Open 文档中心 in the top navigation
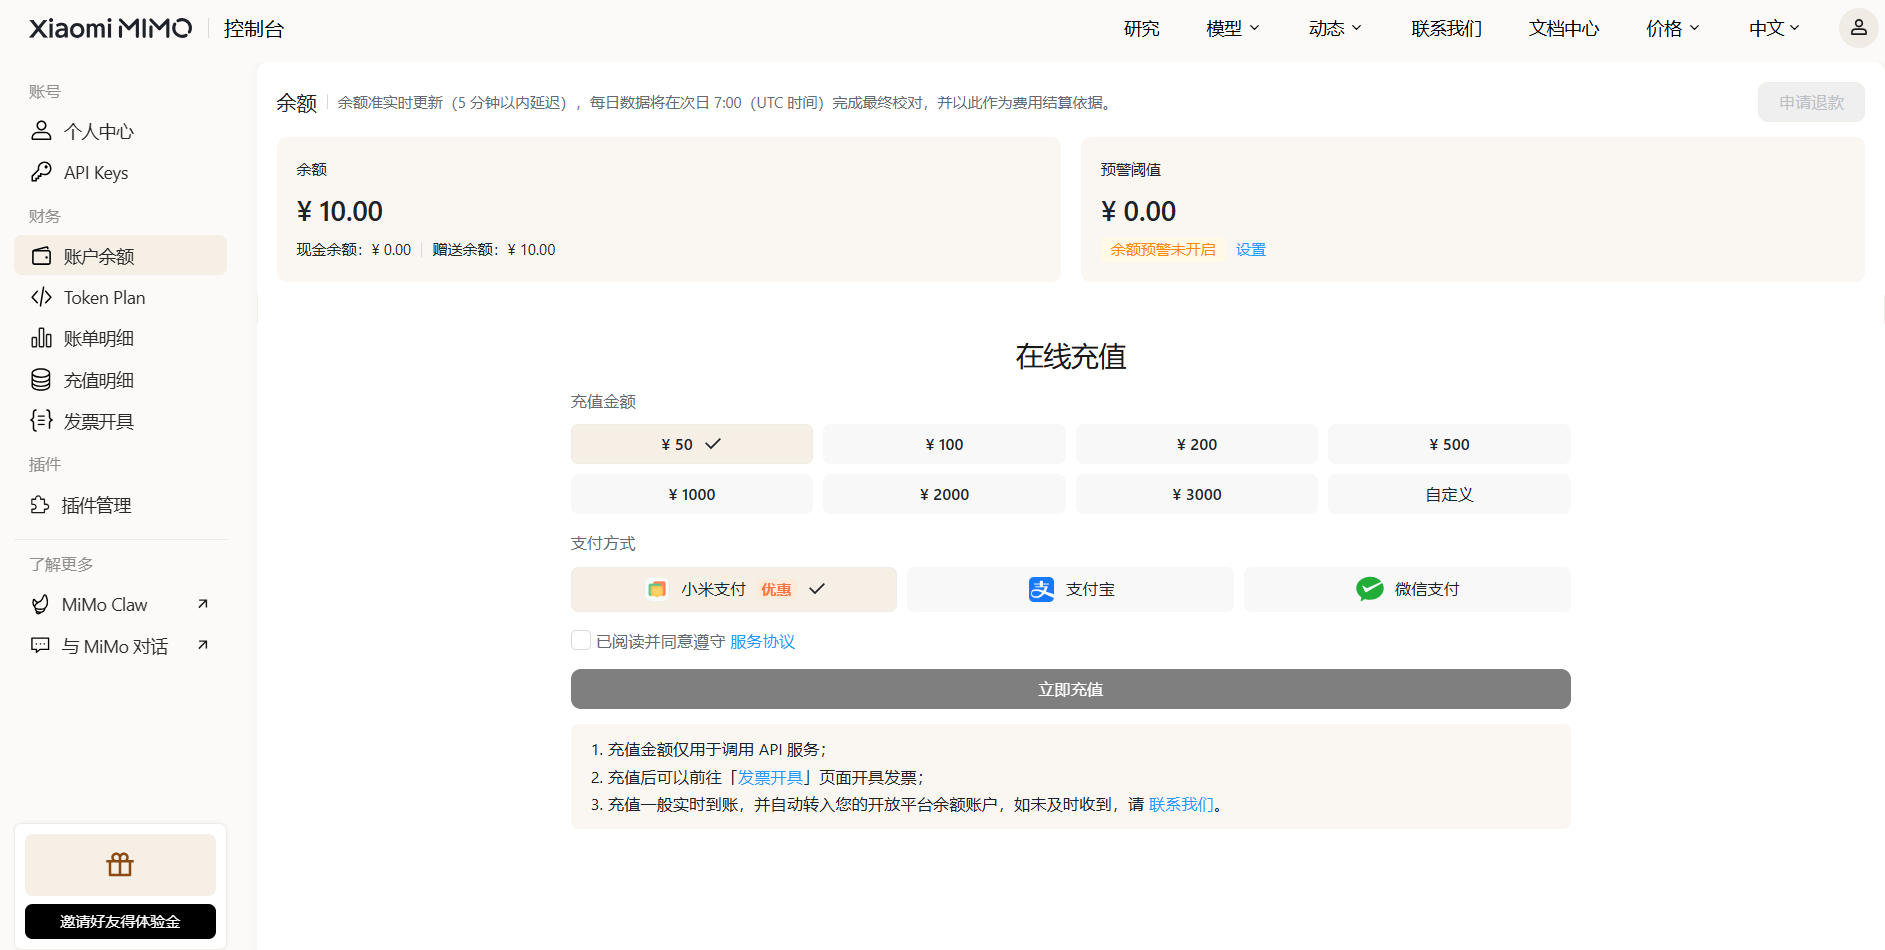Screen dimensions: 1885x950 (x=1564, y=28)
